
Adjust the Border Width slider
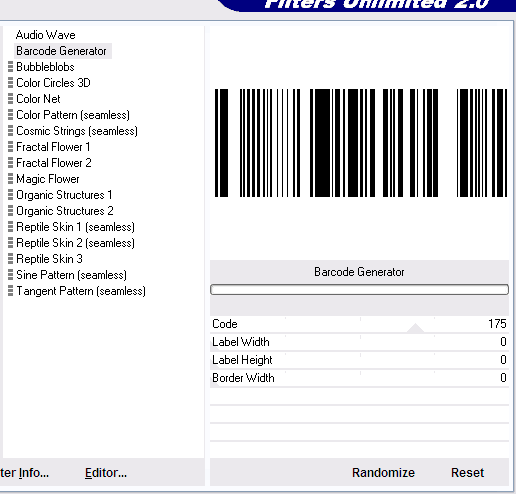pos(359,378)
